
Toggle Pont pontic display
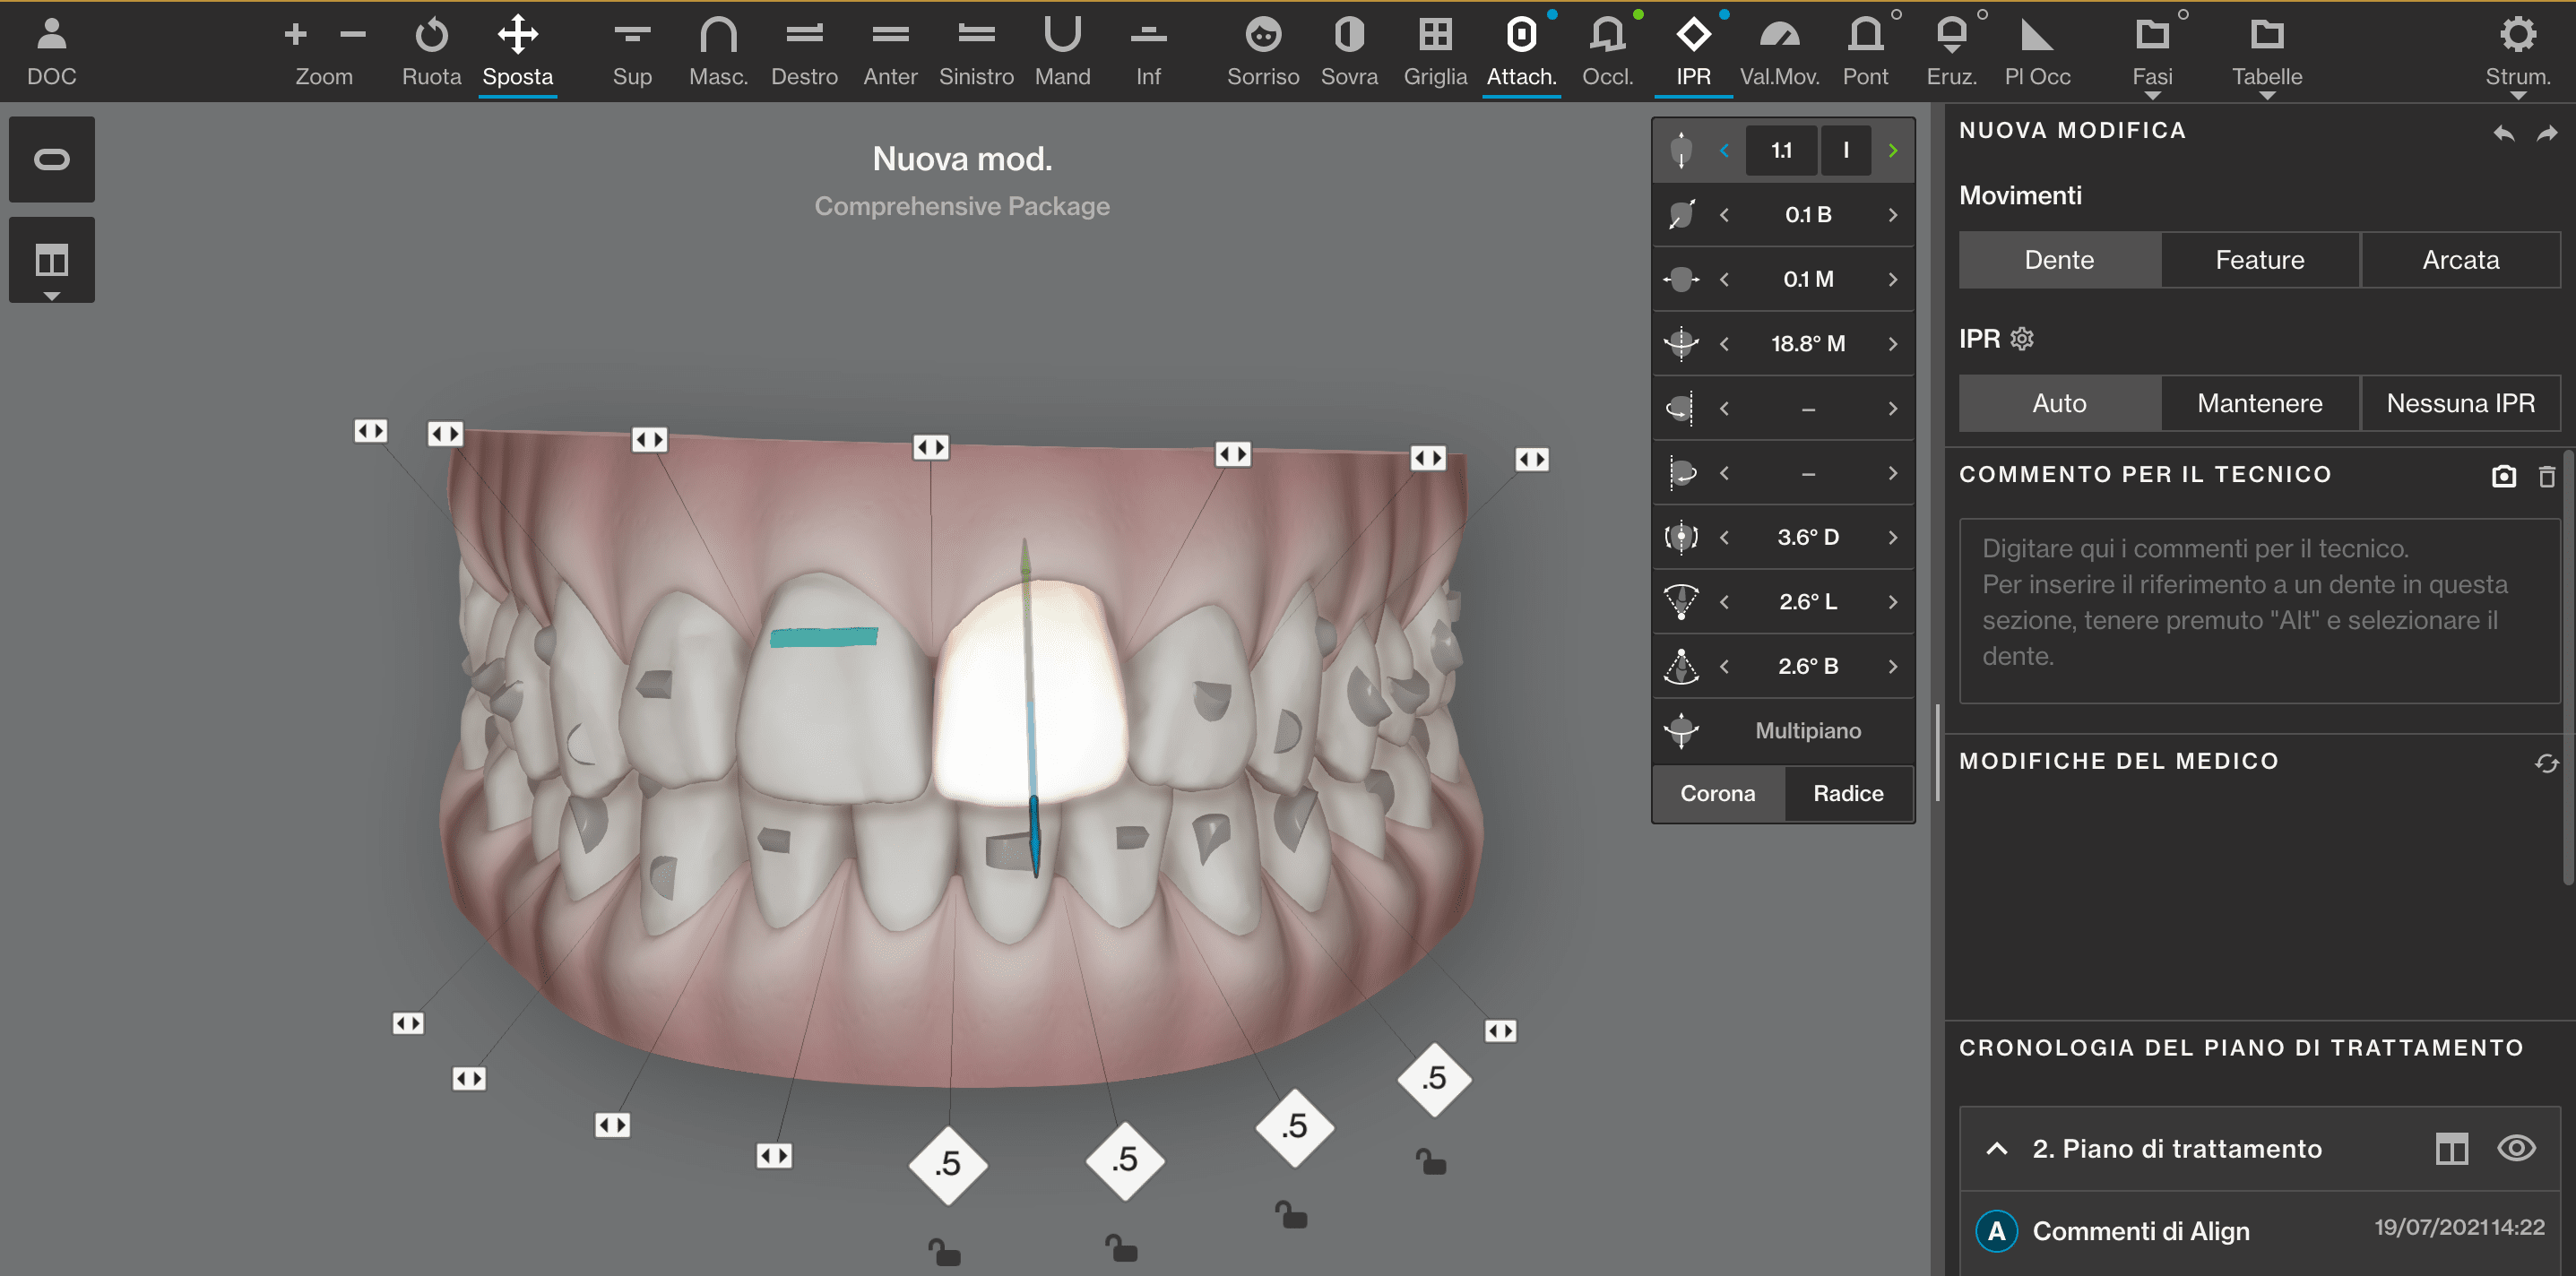1865,52
